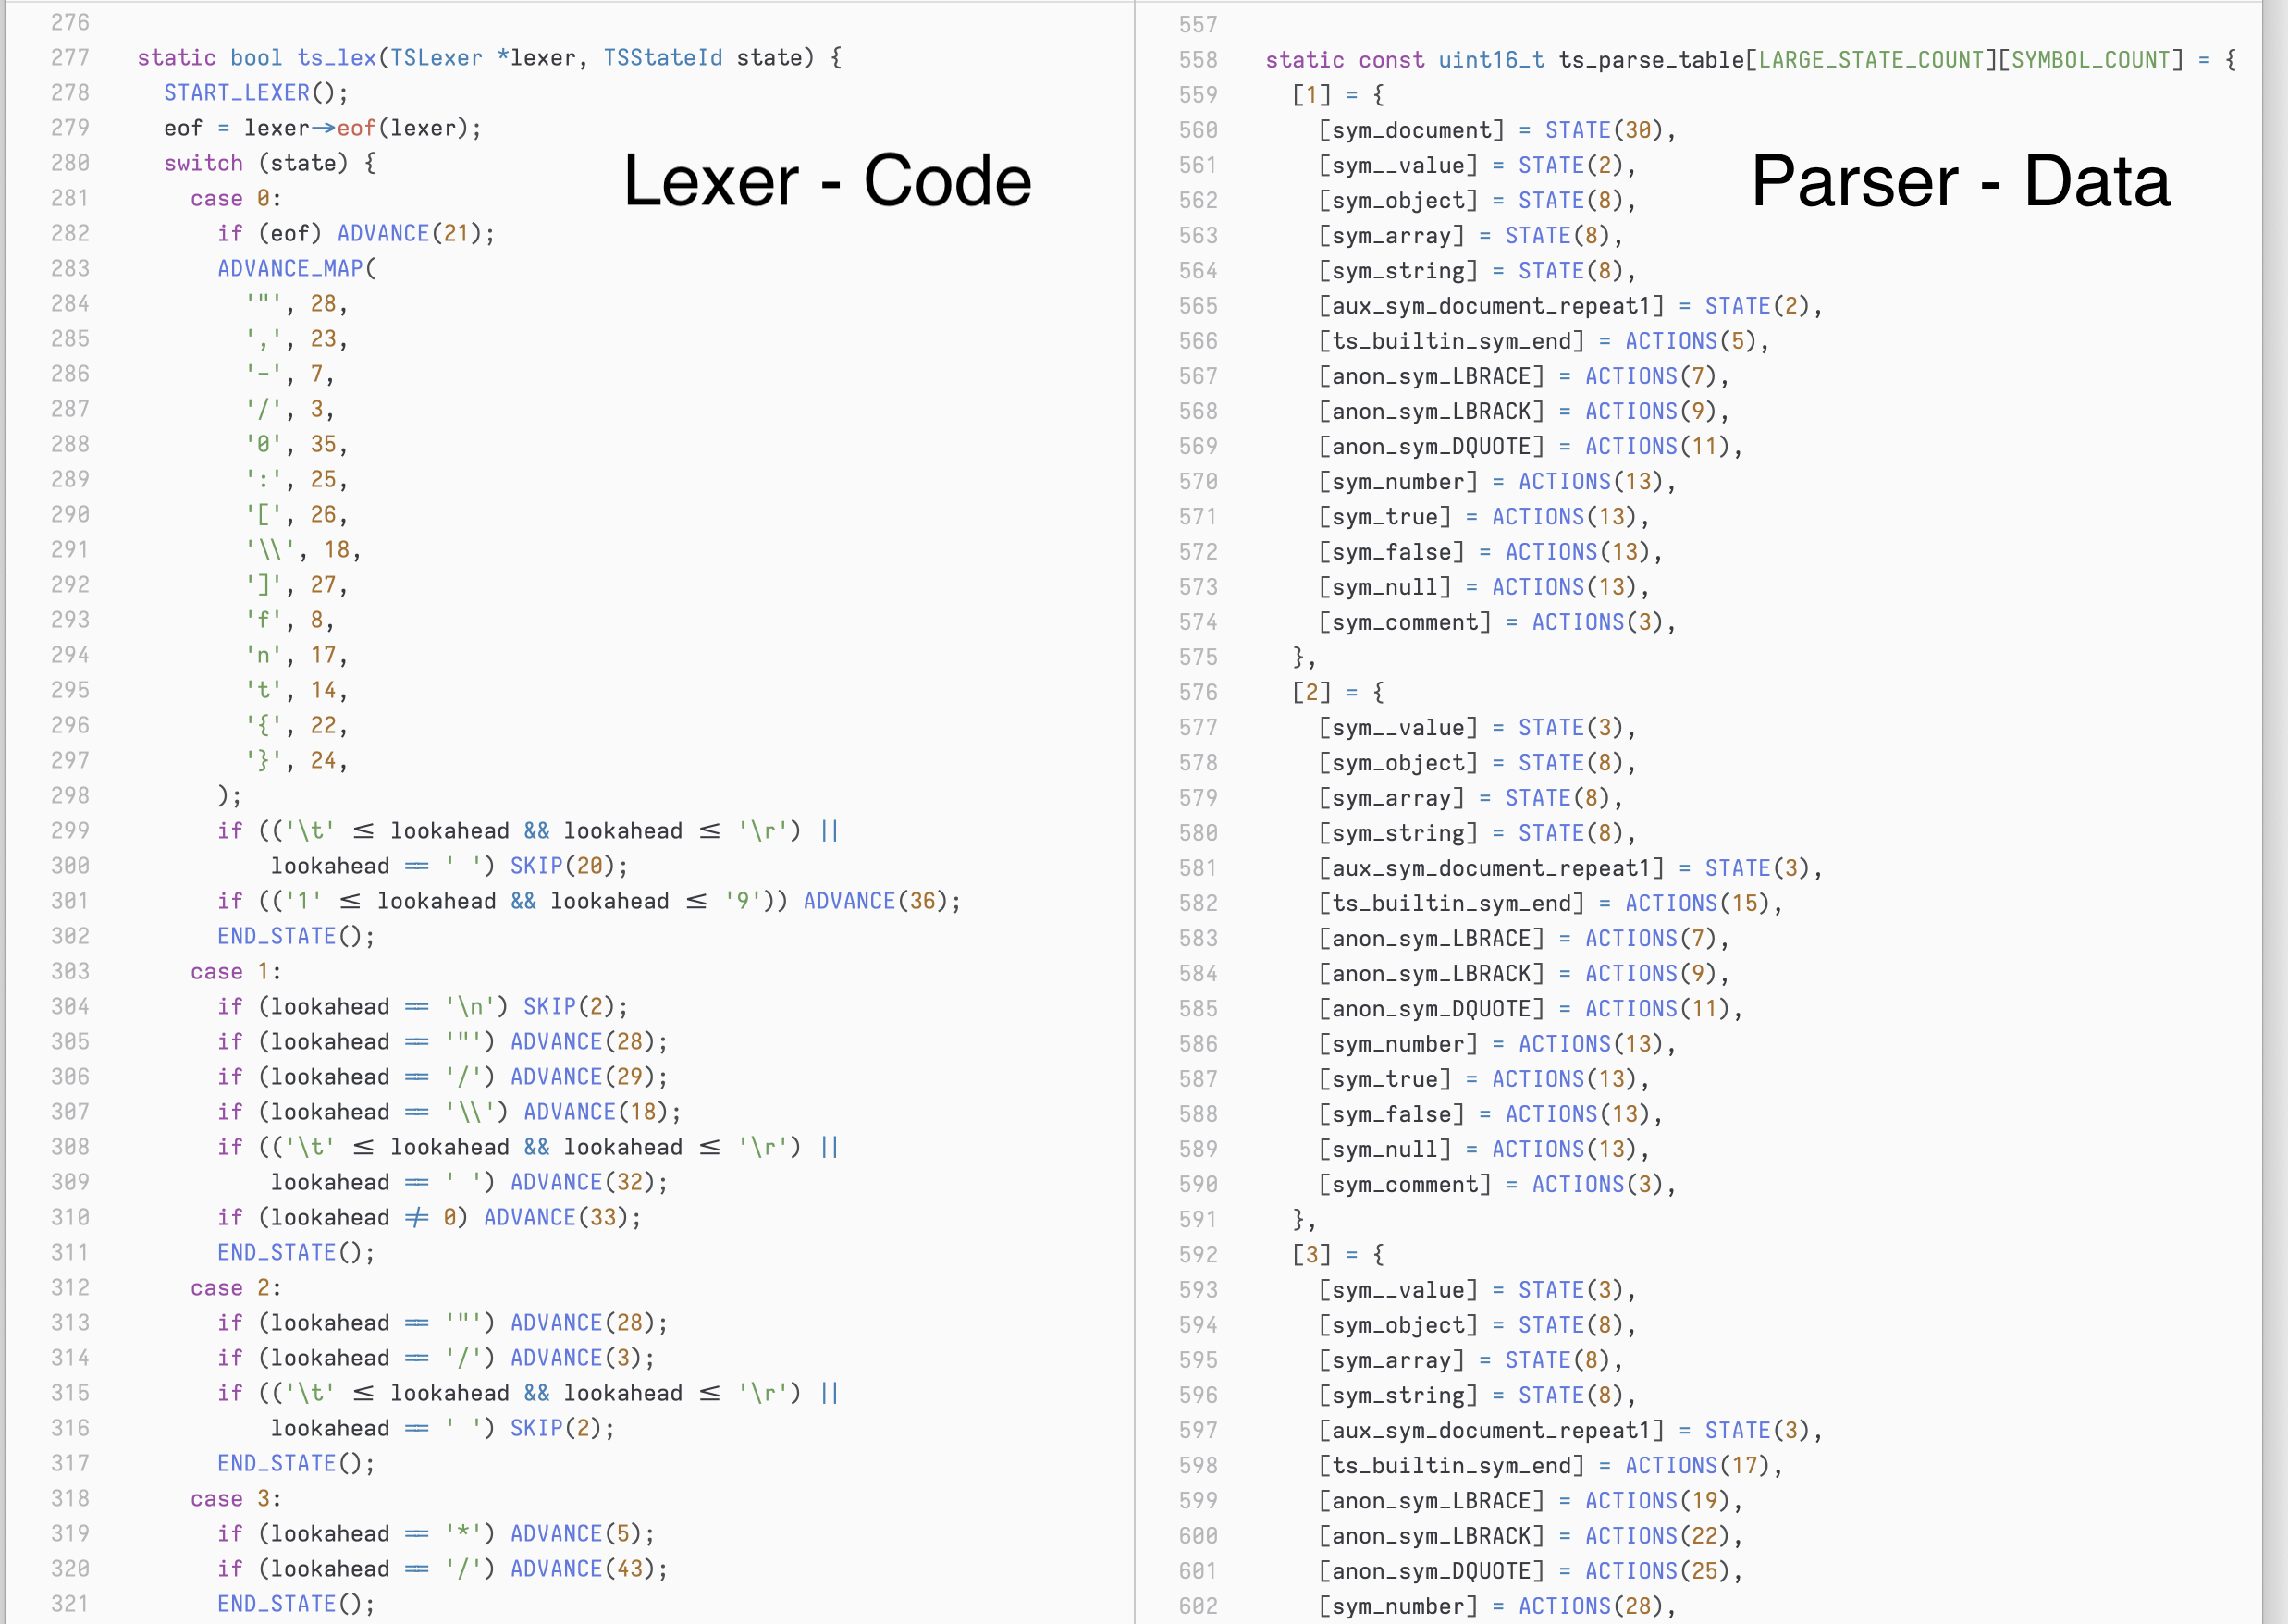Click line number 602 in right gutter
The image size is (2288, 1624).
1198,1606
